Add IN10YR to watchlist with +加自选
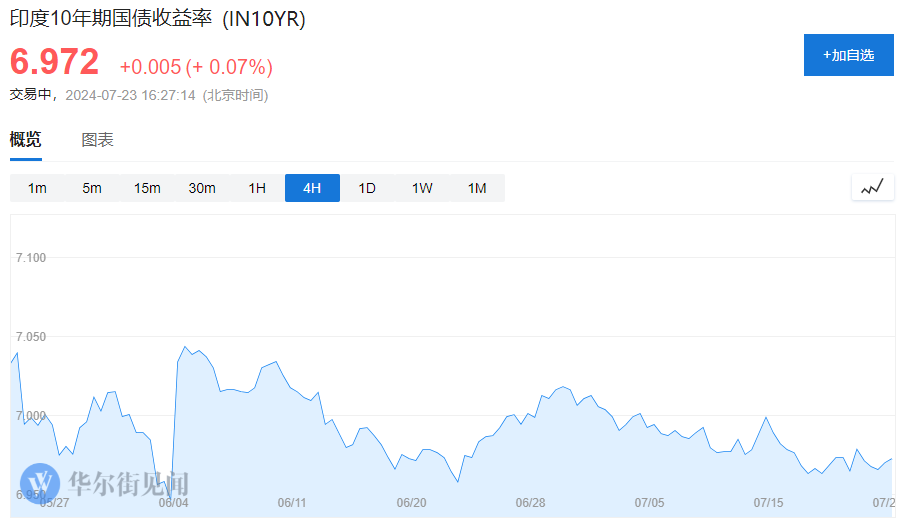 pyautogui.click(x=849, y=55)
